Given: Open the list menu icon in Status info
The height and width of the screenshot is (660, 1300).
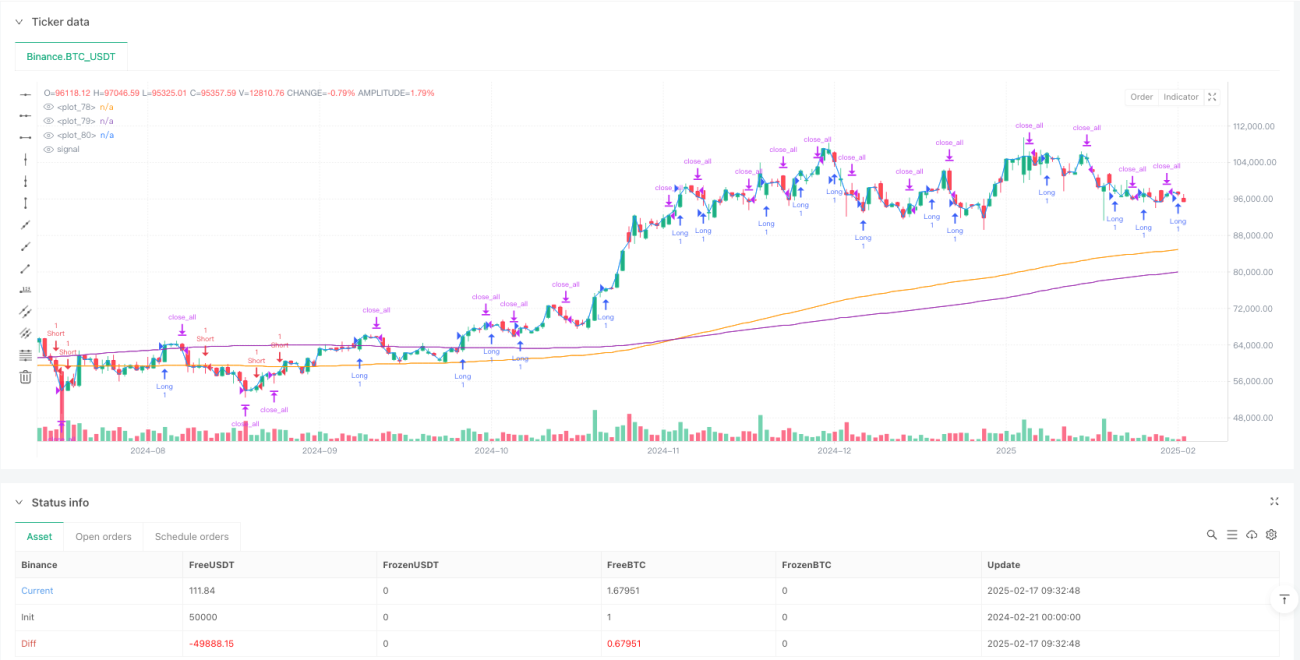Looking at the screenshot, I should [x=1232, y=535].
